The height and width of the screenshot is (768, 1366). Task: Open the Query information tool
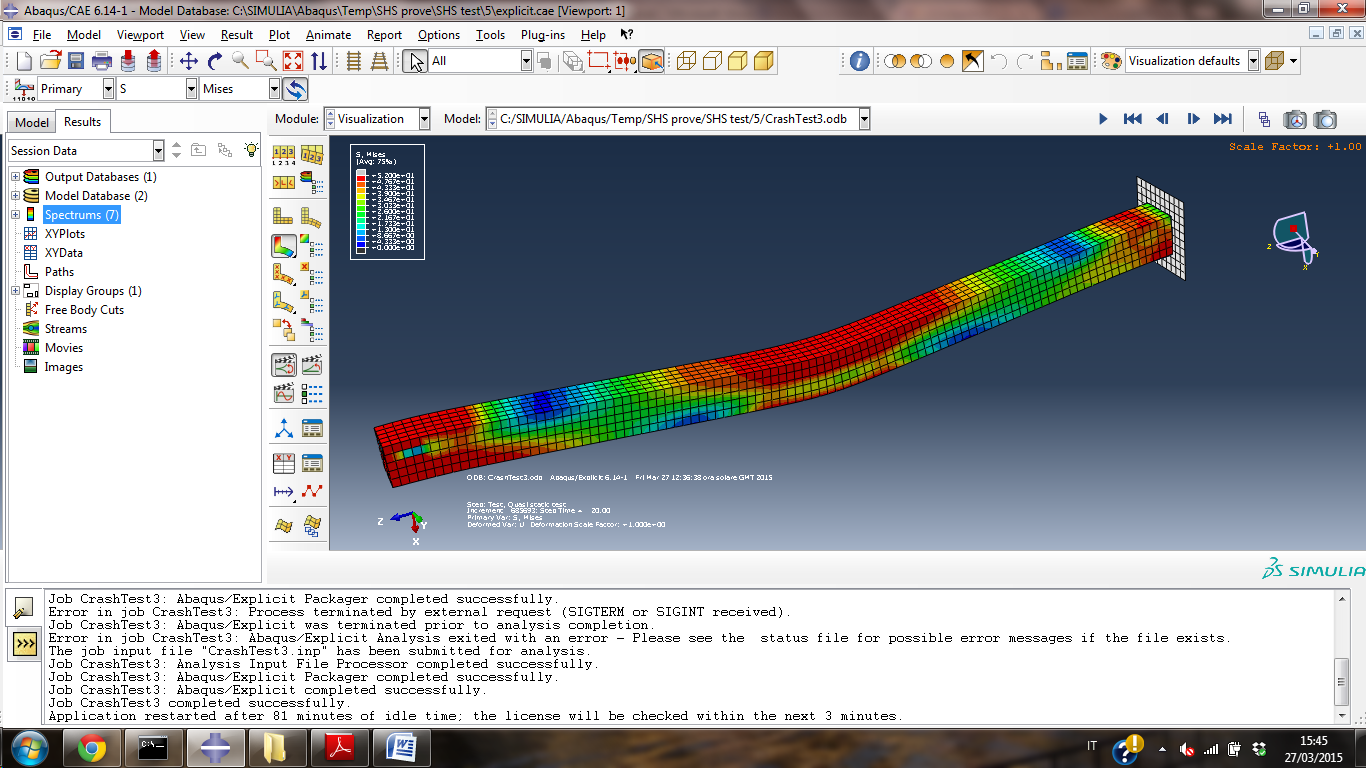[x=859, y=61]
